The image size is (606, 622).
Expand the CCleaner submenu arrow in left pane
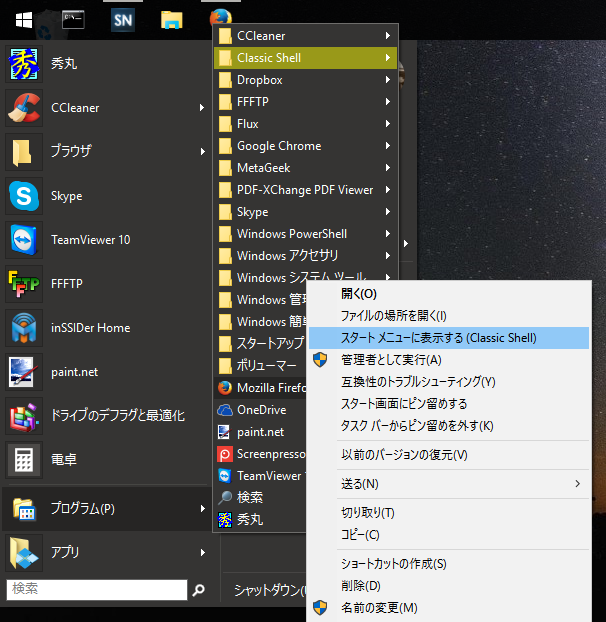202,108
